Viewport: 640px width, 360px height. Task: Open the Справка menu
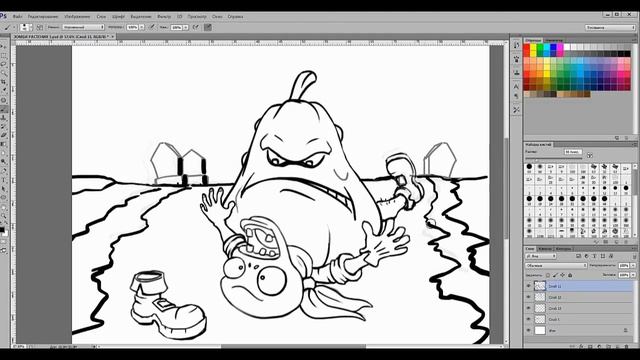coord(235,17)
